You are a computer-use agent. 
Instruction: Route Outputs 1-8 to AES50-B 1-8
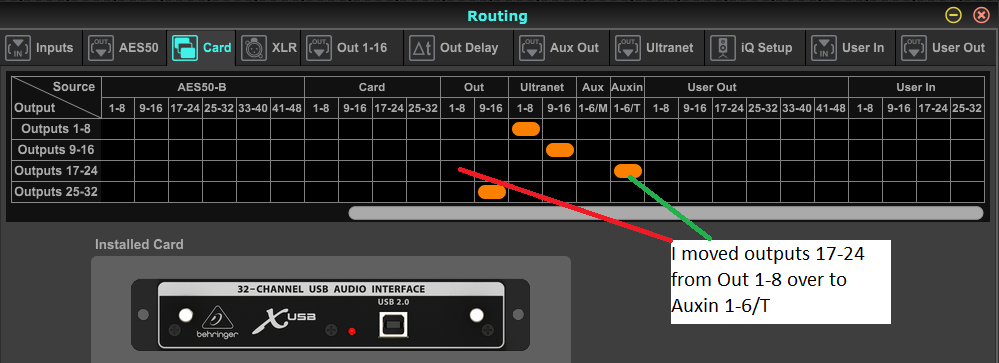[x=118, y=129]
